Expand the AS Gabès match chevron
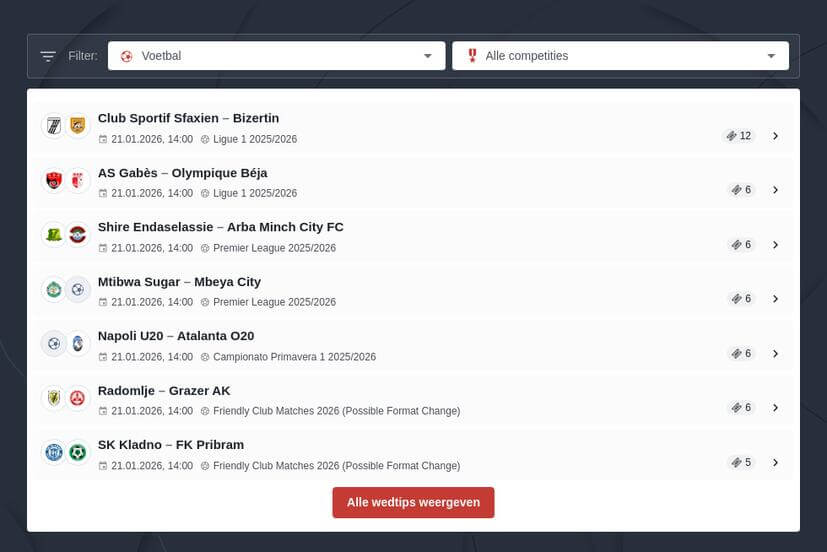 point(775,190)
